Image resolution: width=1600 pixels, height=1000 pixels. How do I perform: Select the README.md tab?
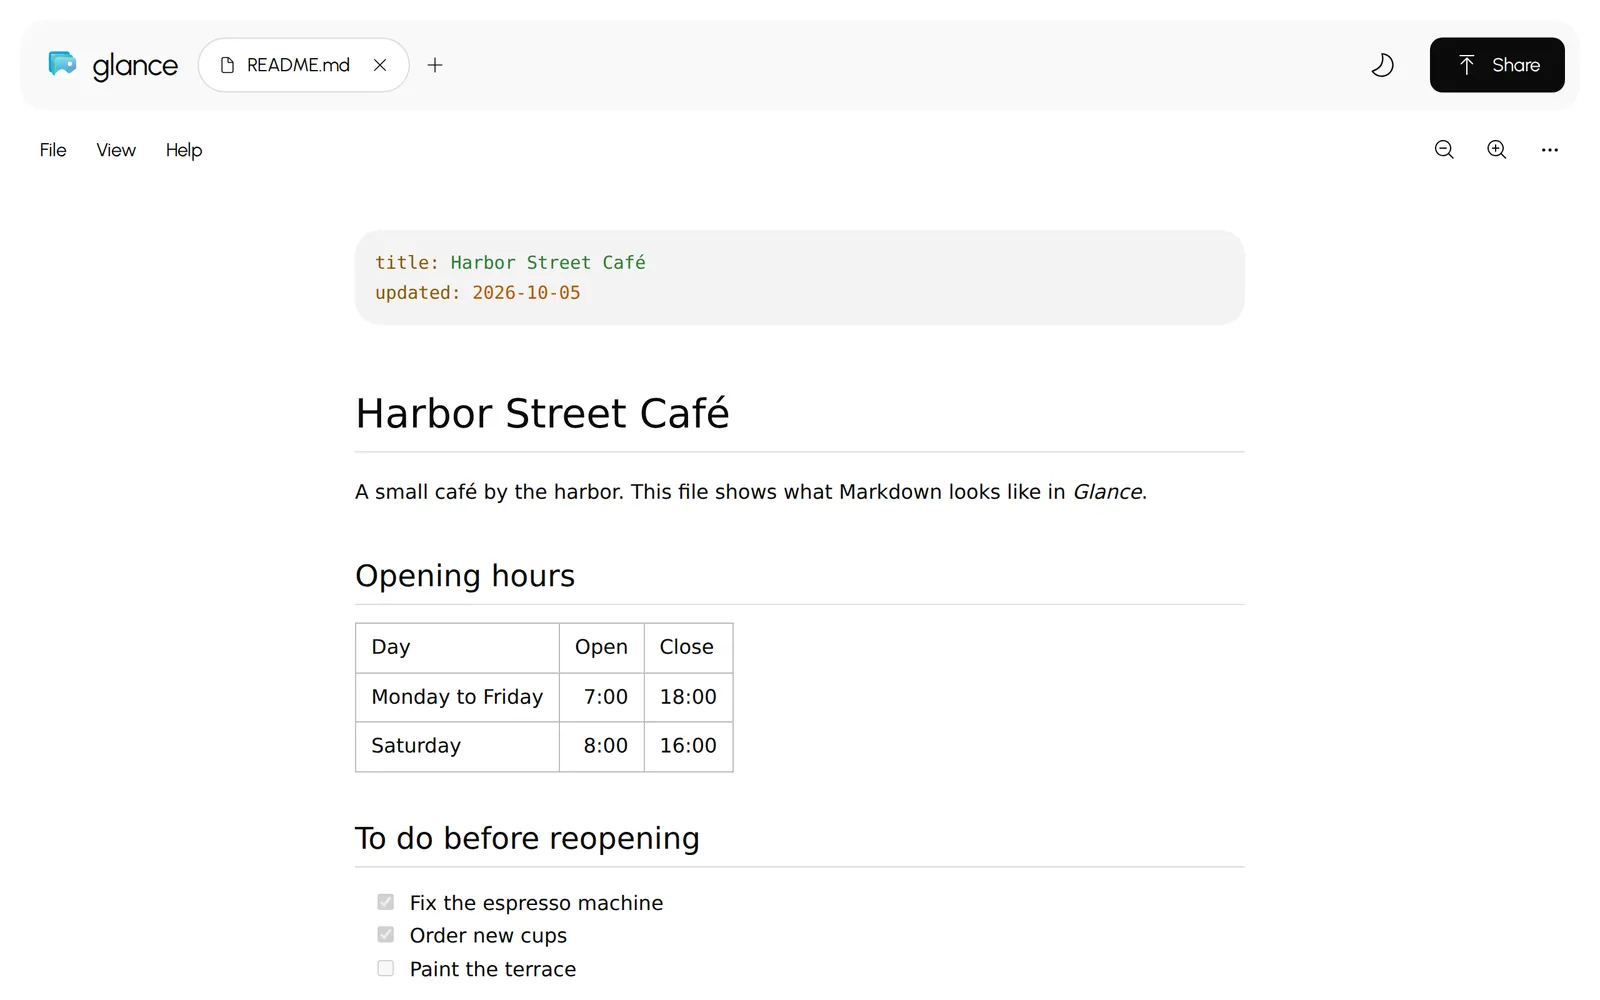pos(303,65)
